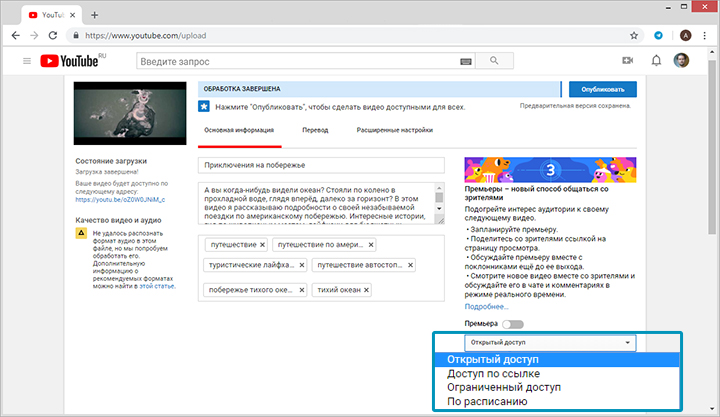The image size is (720, 417).
Task: Click the page vertical scrollbar thumb
Action: pos(712,147)
